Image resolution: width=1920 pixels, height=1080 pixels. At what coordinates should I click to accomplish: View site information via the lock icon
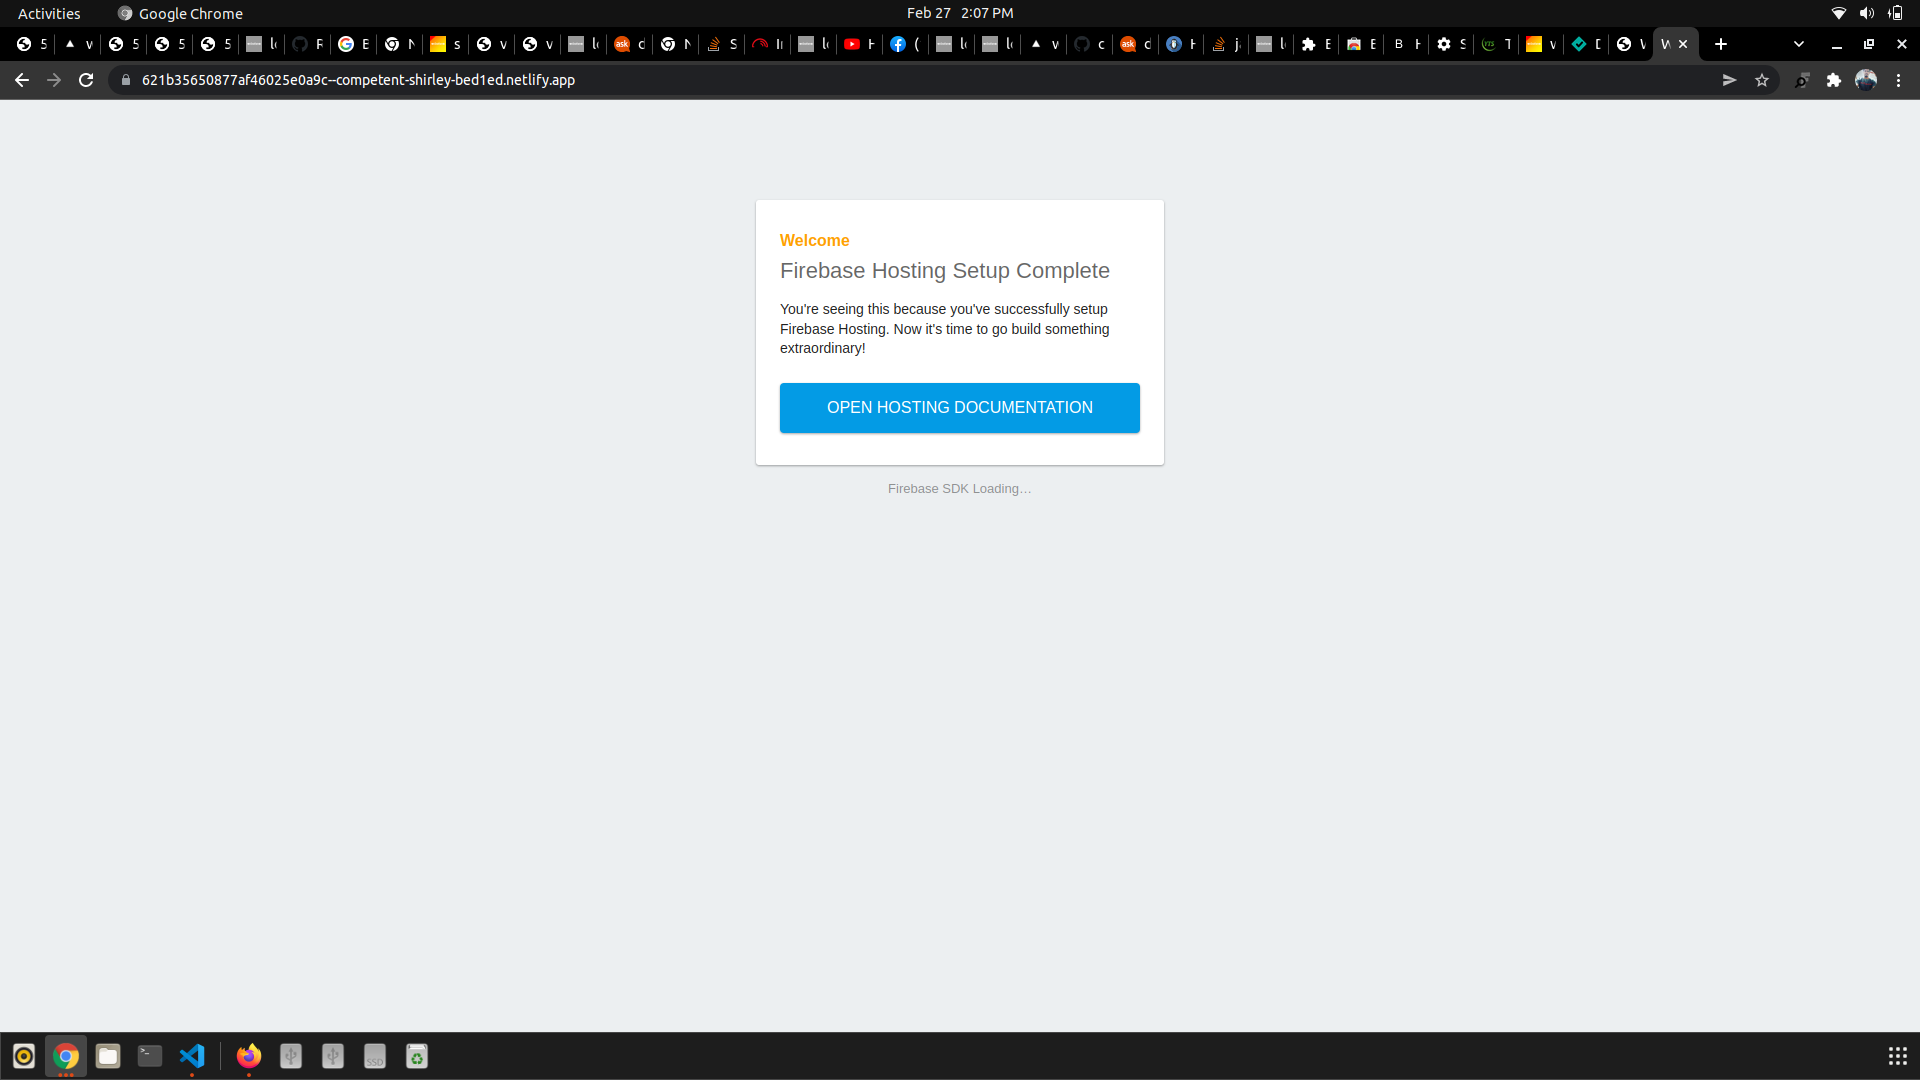(x=126, y=80)
